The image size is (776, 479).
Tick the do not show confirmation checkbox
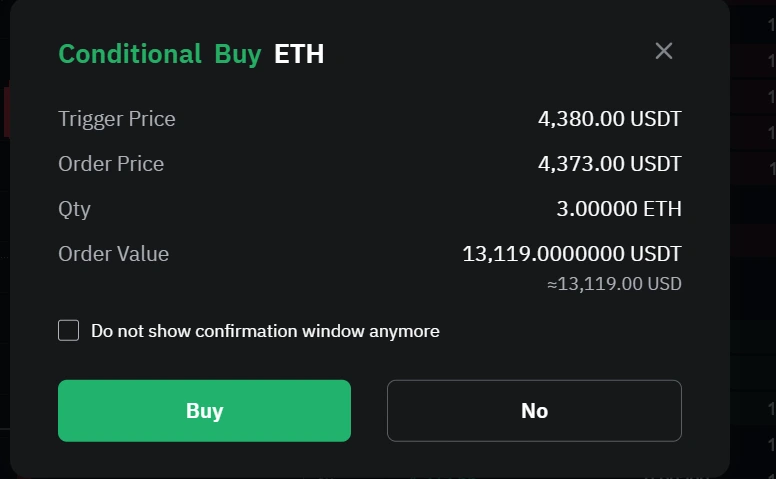point(68,330)
